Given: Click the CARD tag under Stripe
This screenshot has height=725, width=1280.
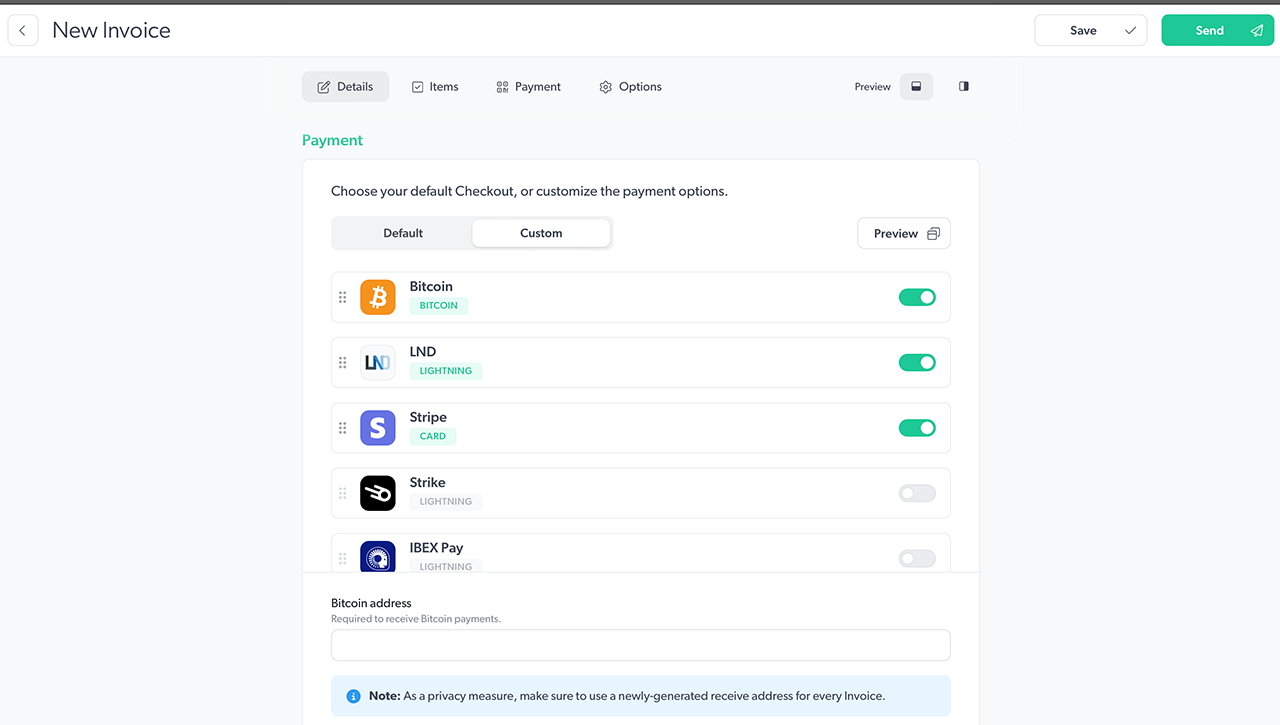Looking at the screenshot, I should (x=433, y=436).
